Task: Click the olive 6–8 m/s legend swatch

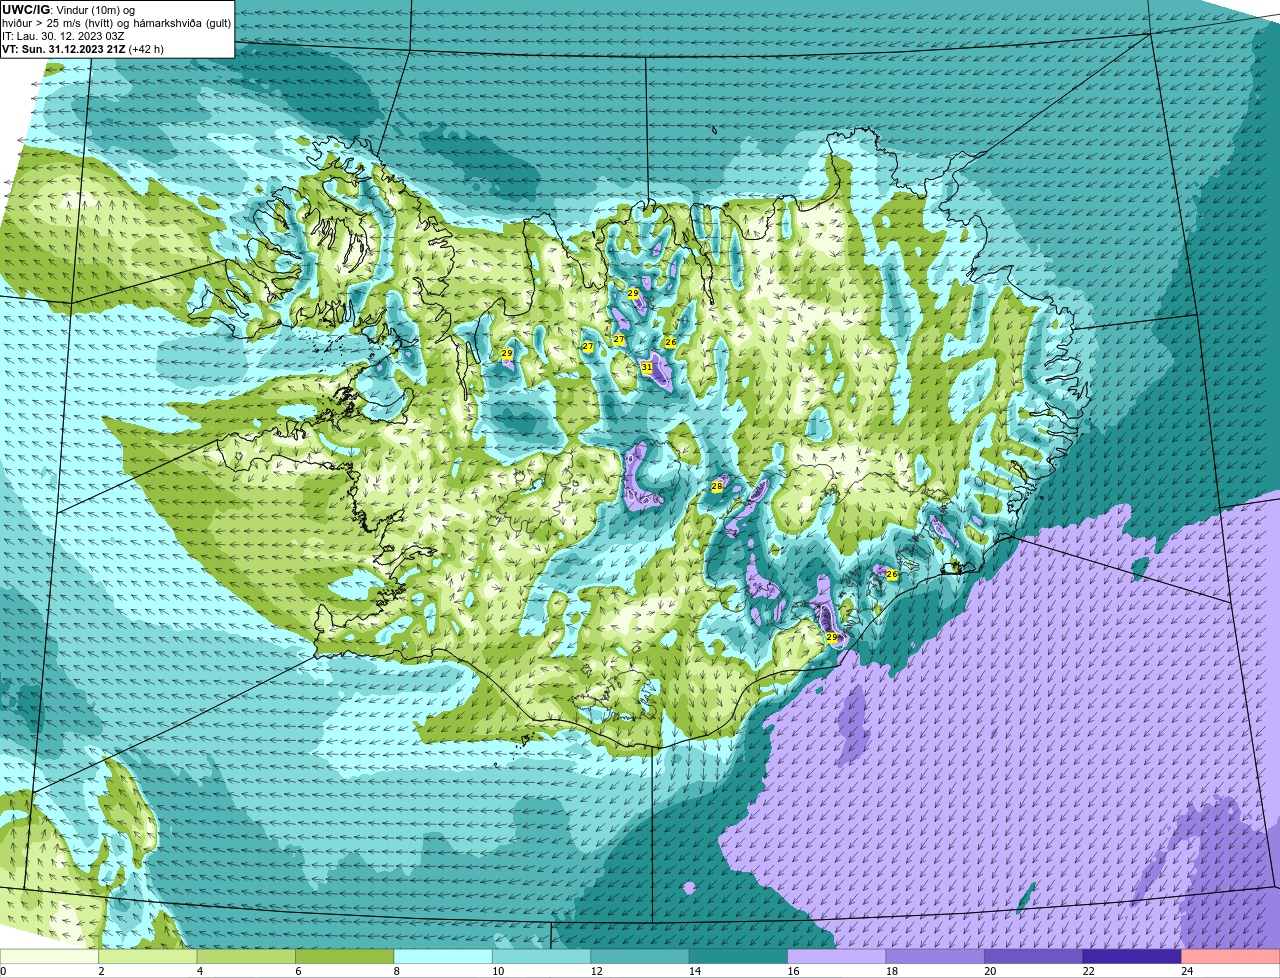Action: click(x=345, y=956)
